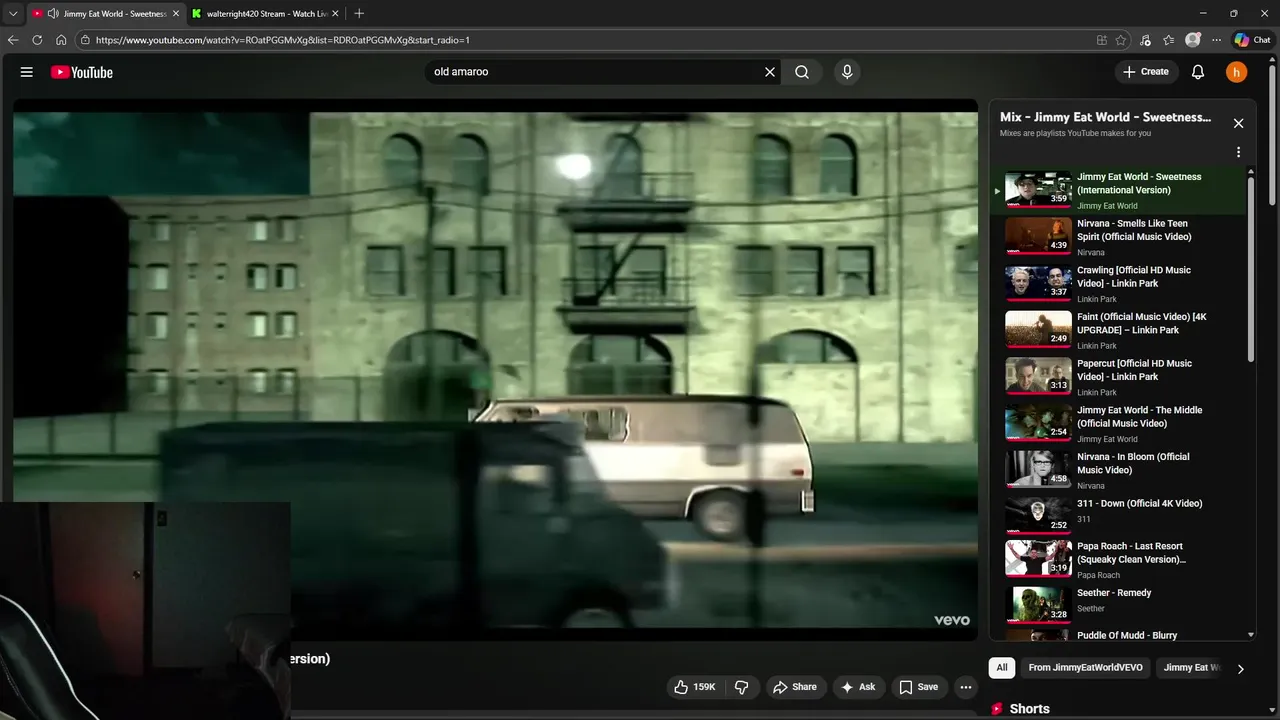Play 311 Down Official 4K Video

coord(1118,514)
